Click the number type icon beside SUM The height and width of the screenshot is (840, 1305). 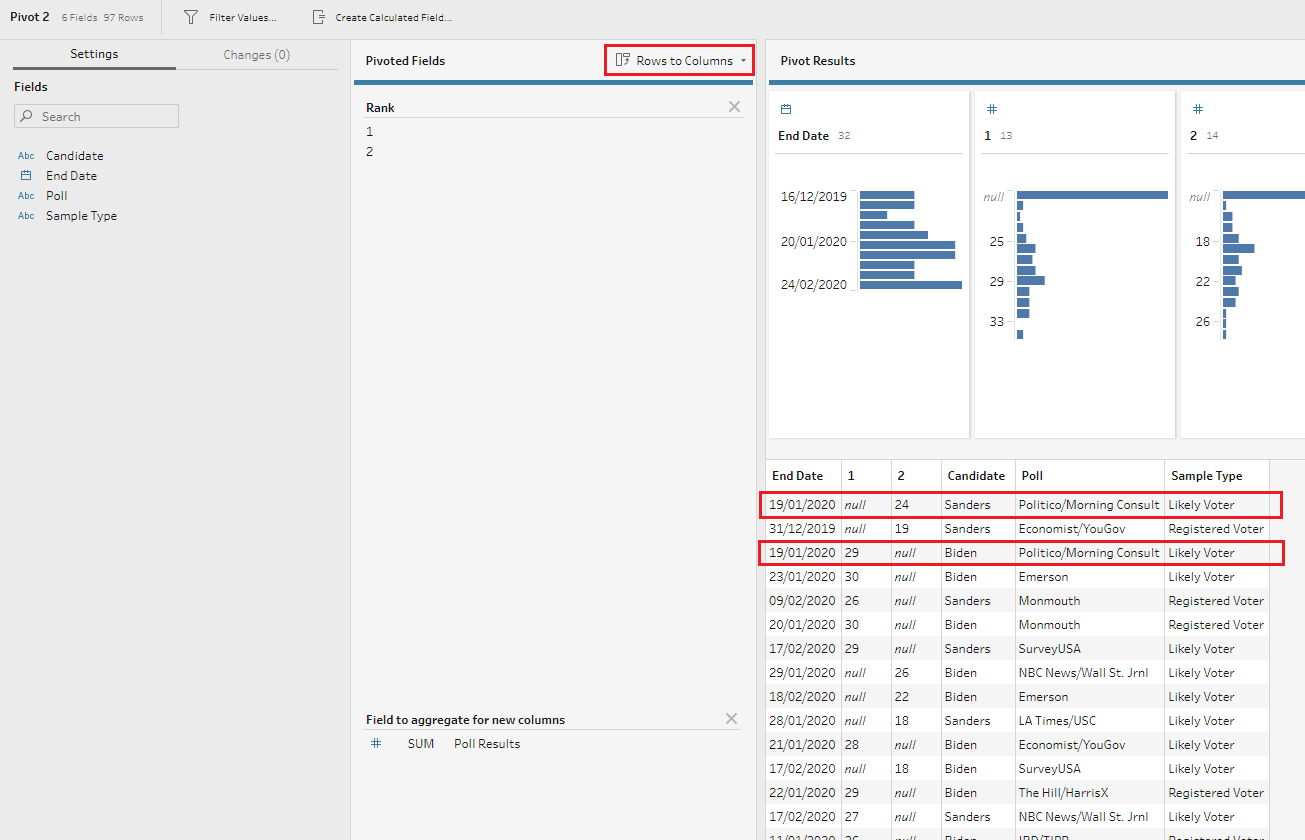[x=376, y=744]
